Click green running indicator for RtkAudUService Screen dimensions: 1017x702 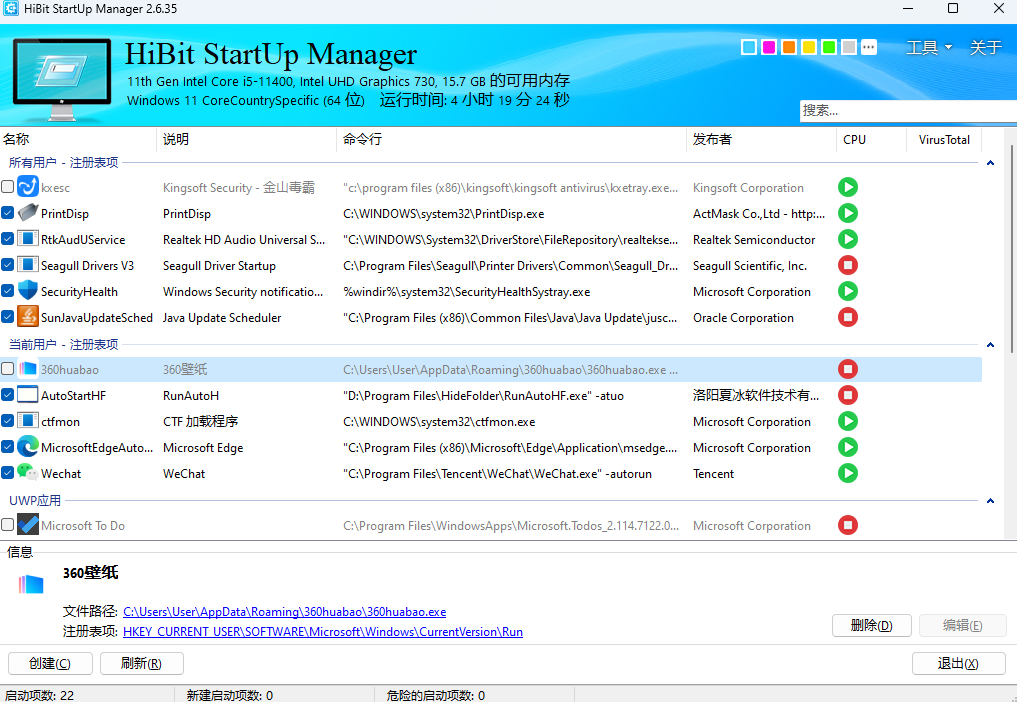[848, 239]
